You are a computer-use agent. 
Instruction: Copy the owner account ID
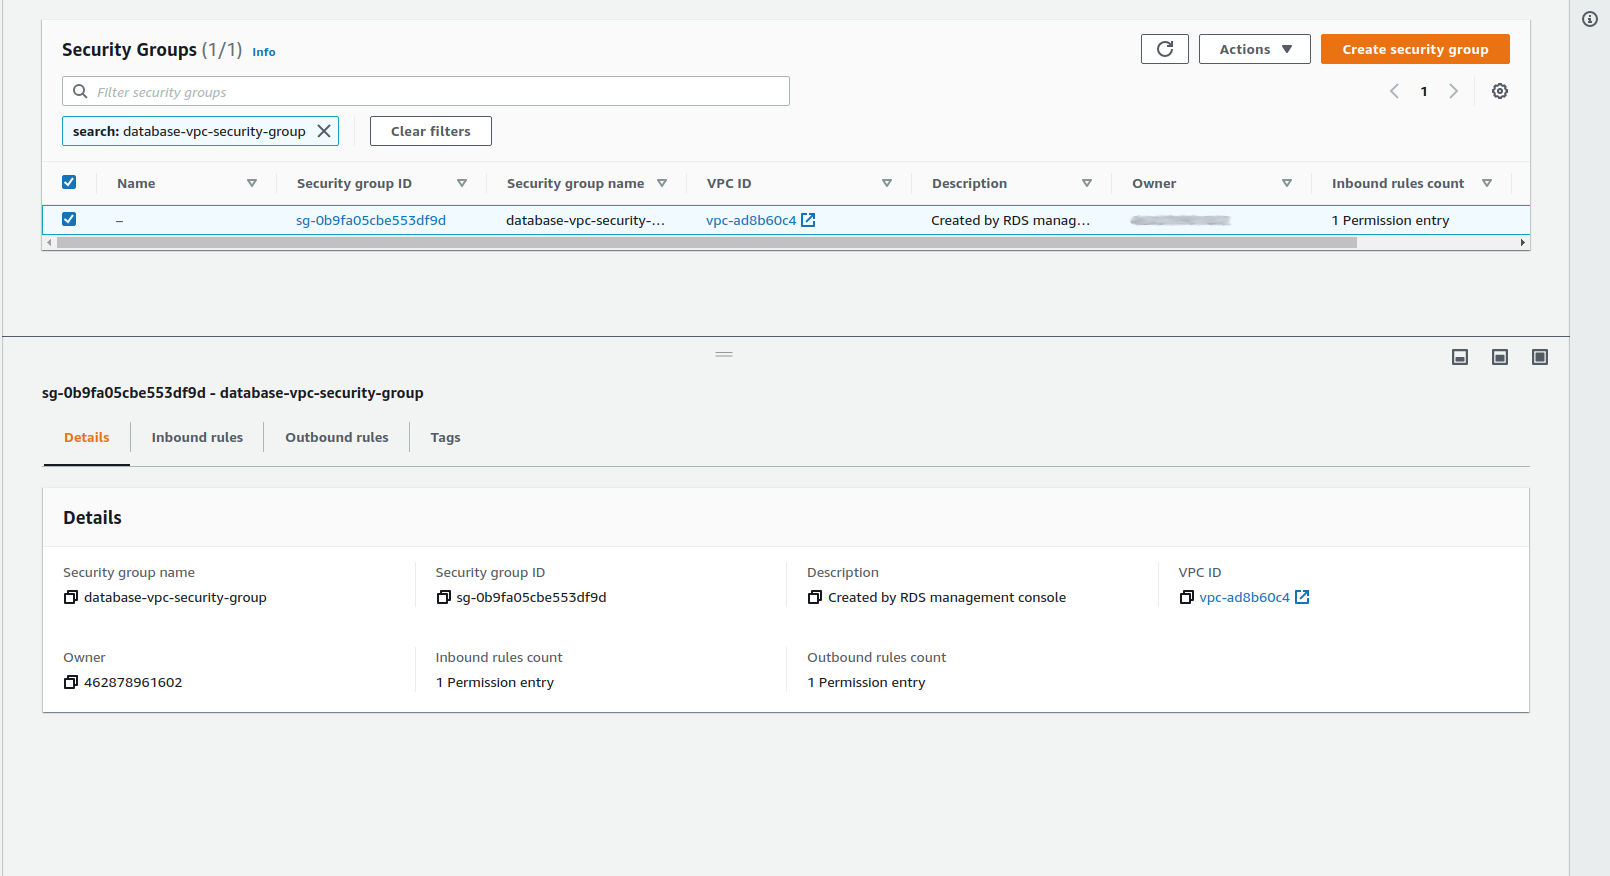[x=71, y=682]
